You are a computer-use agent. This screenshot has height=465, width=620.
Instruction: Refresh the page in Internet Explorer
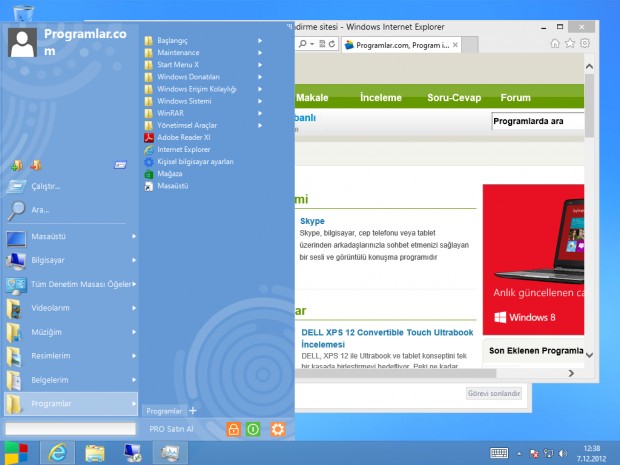pos(330,45)
